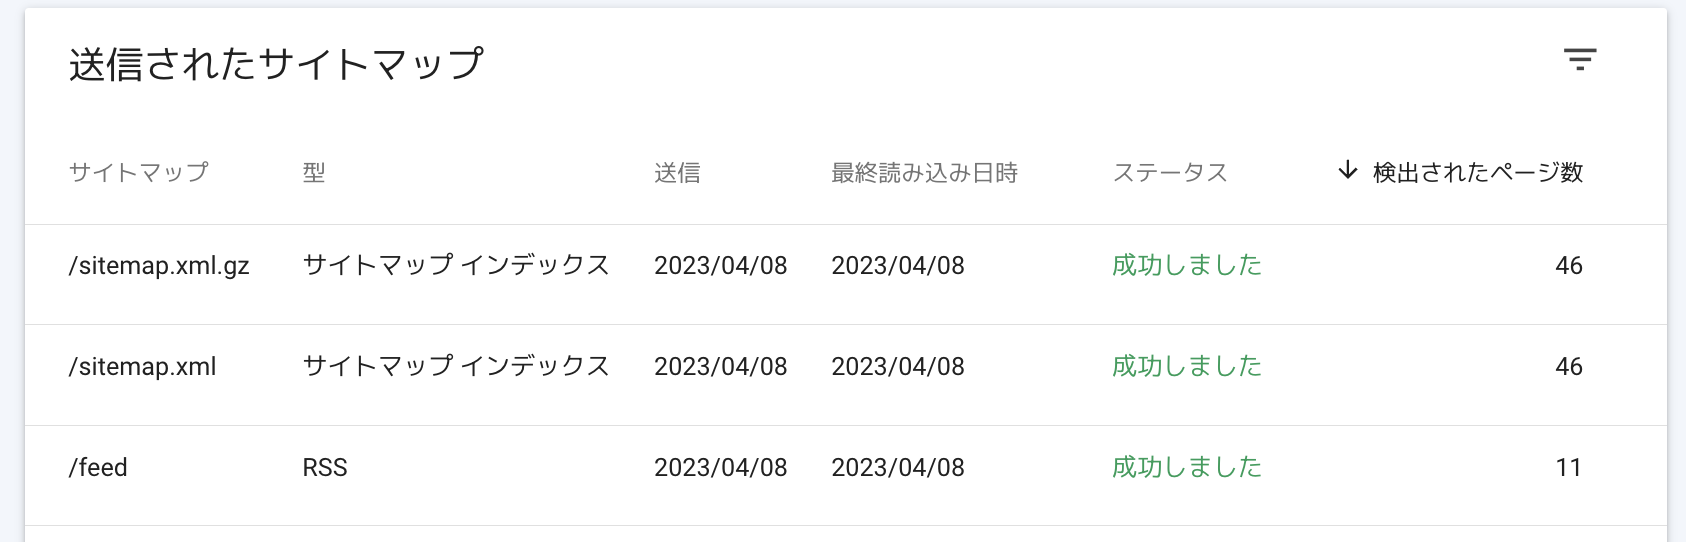1686x542 pixels.
Task: Click サイトマップ インデックス type for /sitemap.xml
Action: (456, 366)
